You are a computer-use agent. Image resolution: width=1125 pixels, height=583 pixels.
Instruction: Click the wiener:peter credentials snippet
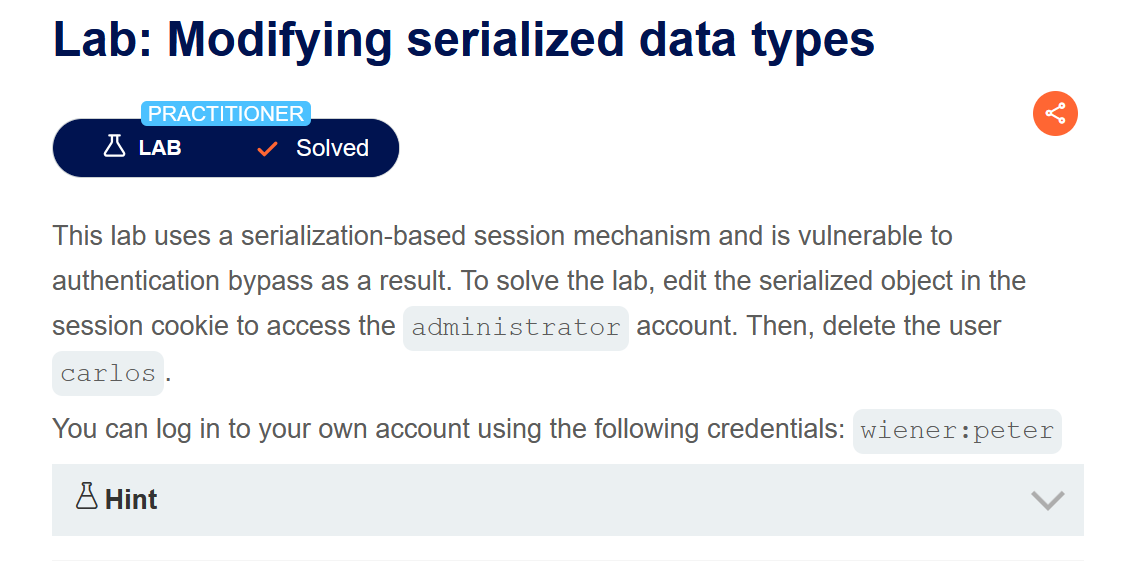(957, 431)
